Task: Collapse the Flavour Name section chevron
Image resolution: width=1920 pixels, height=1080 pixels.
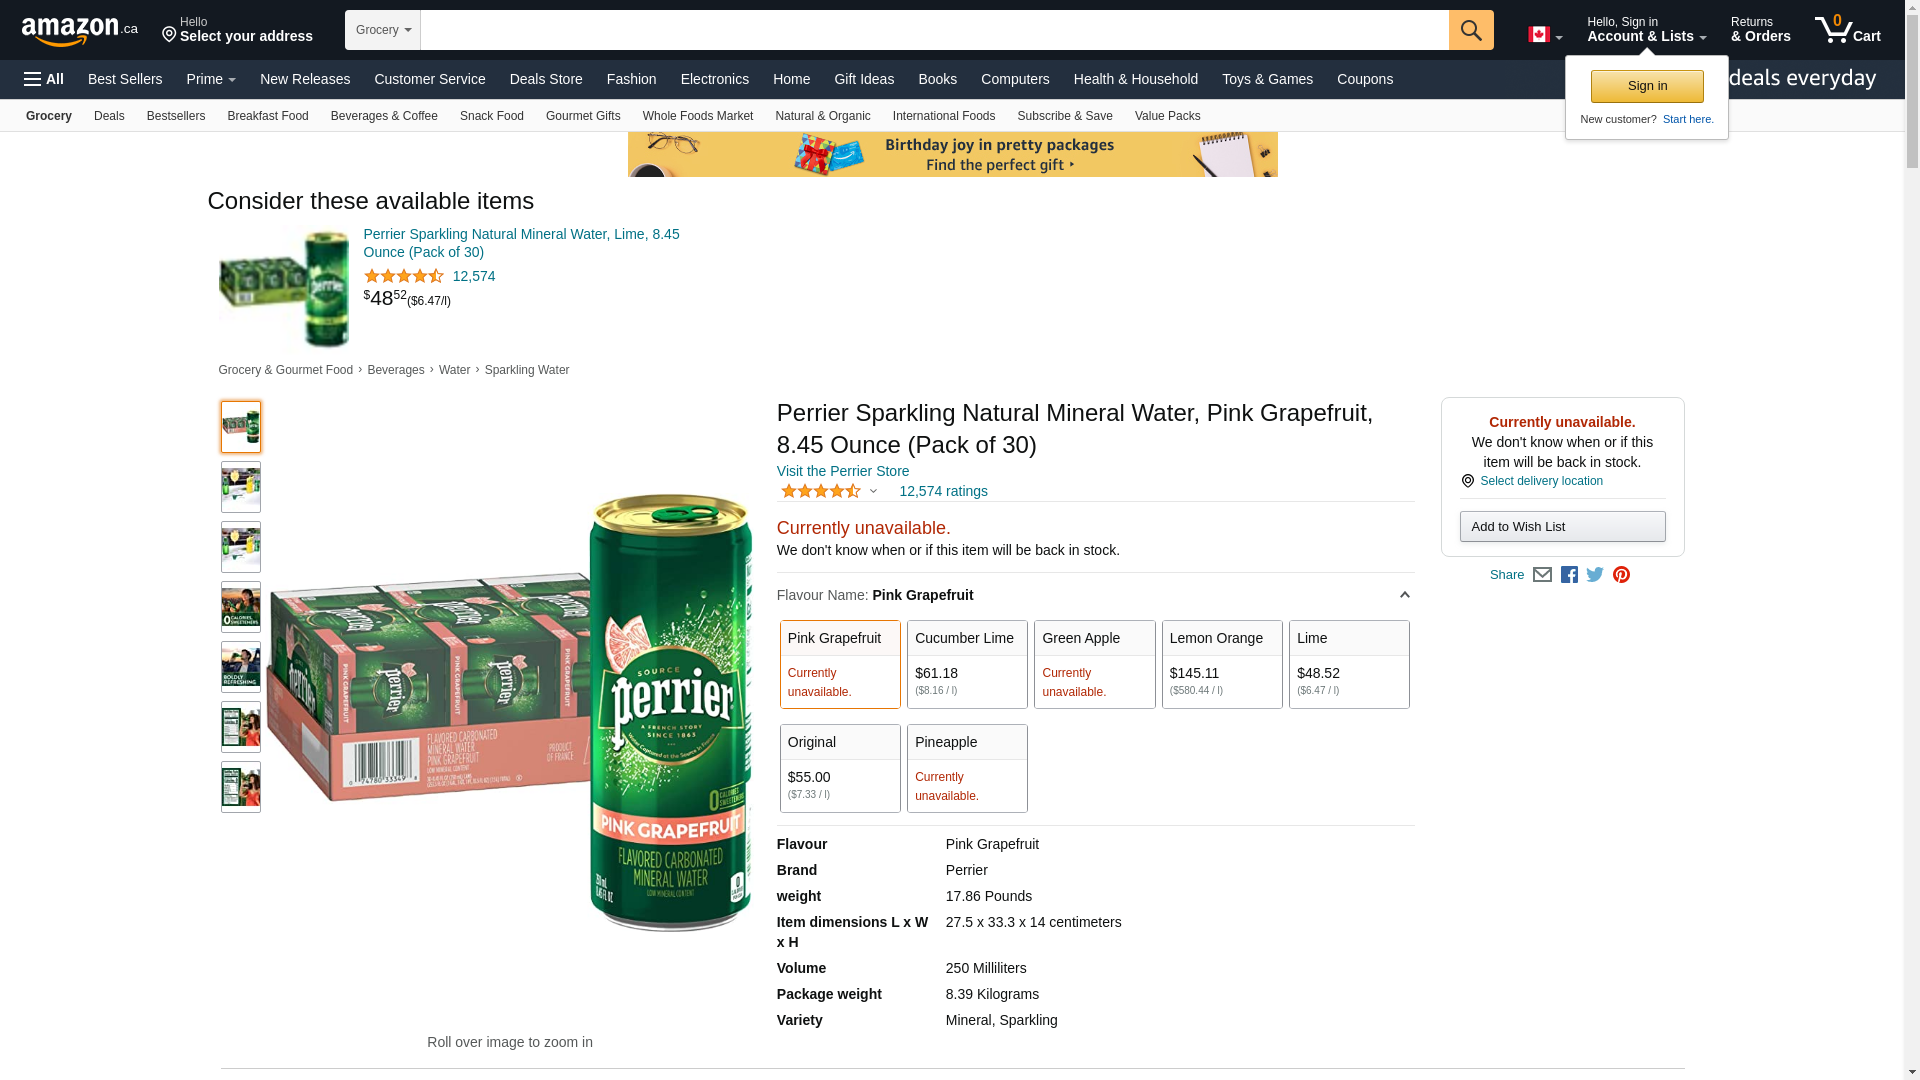Action: pyautogui.click(x=1404, y=595)
